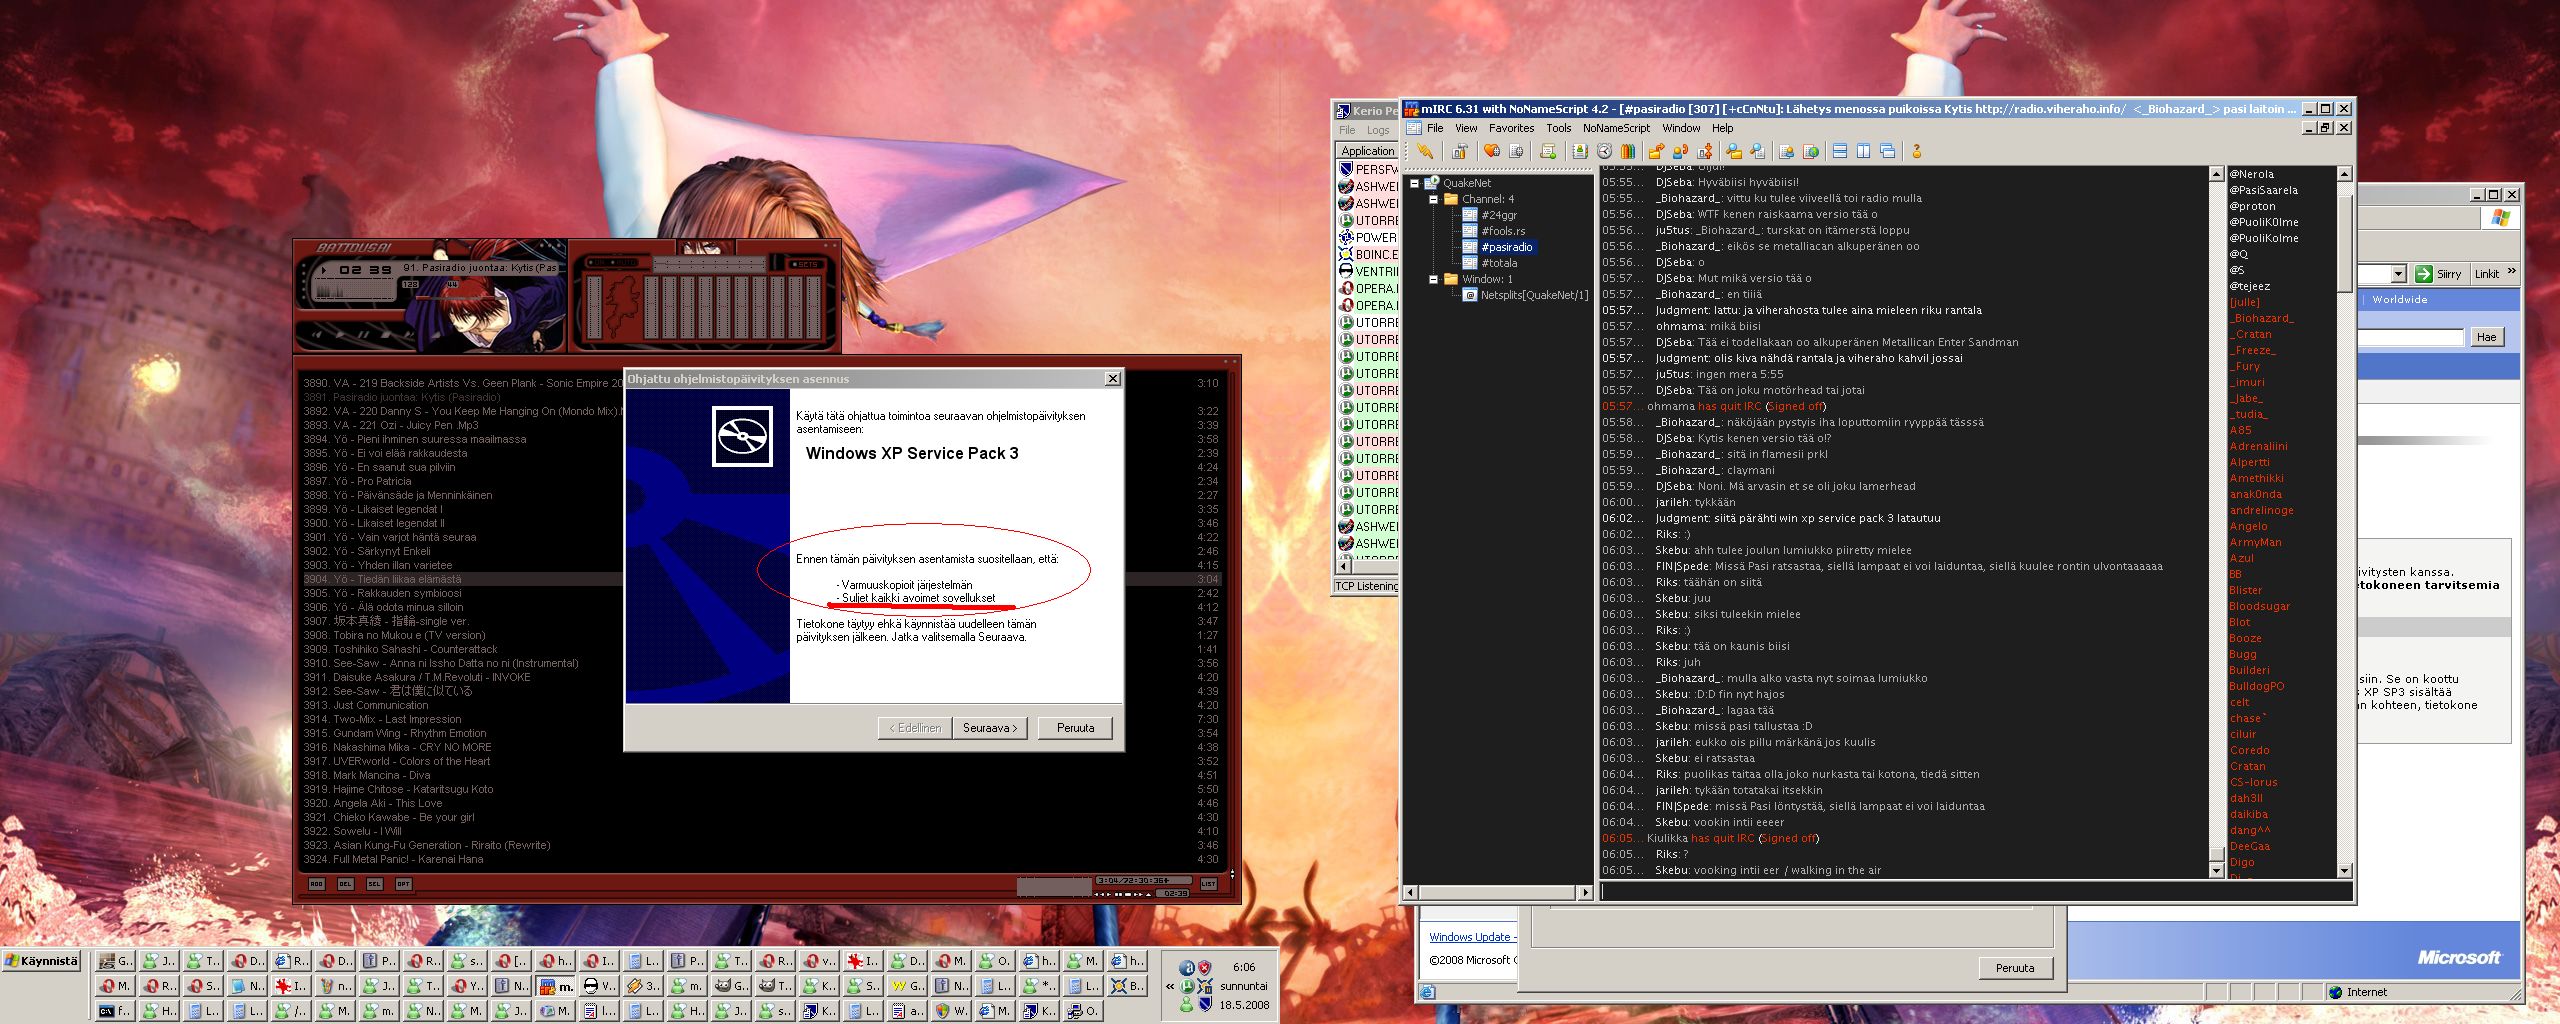The image size is (2560, 1024).
Task: Follow the Windows Update link
Action: pyautogui.click(x=1470, y=937)
